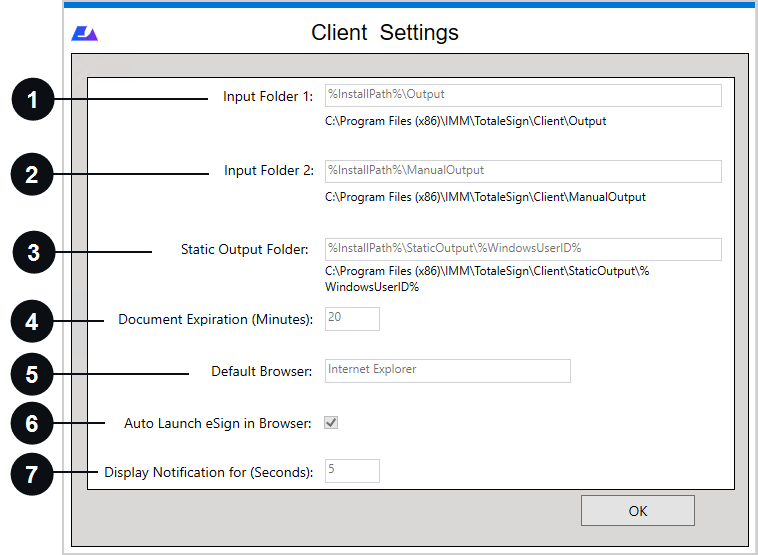Click Display Notification seconds box
Image resolution: width=758 pixels, height=555 pixels.
tap(352, 471)
